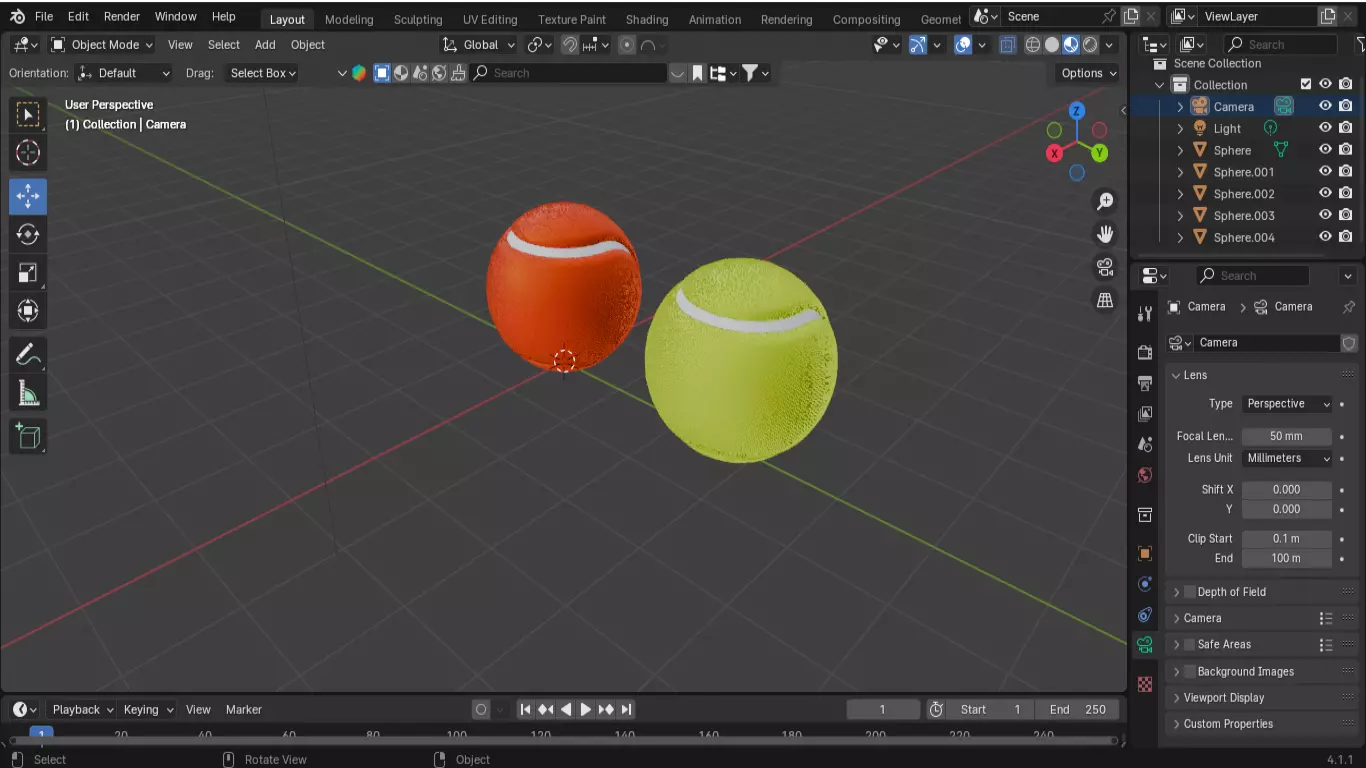The image size is (1366, 768).
Task: Hide Sphere.002 in viewport via eye icon
Action: coord(1325,194)
